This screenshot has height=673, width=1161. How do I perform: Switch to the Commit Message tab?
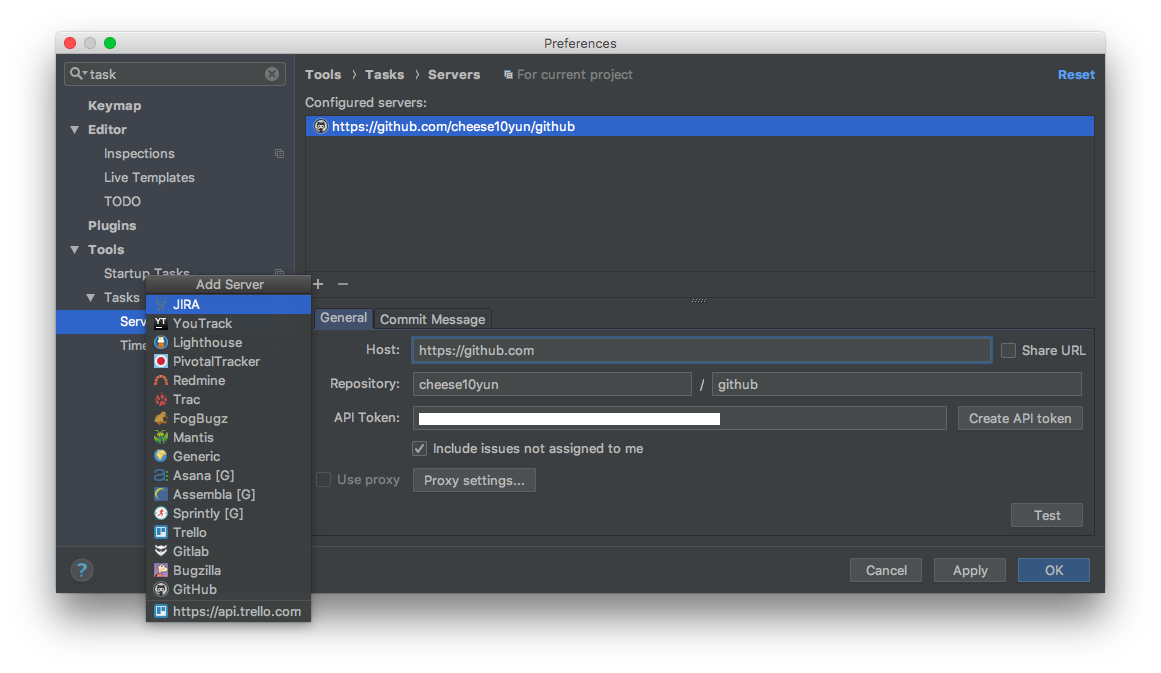pyautogui.click(x=432, y=319)
